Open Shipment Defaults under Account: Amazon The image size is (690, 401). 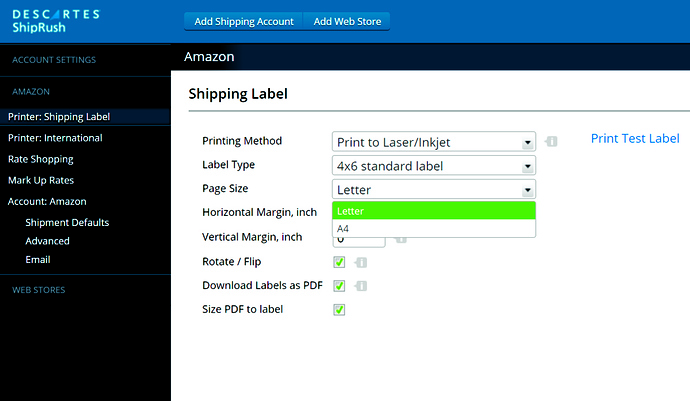coord(67,222)
